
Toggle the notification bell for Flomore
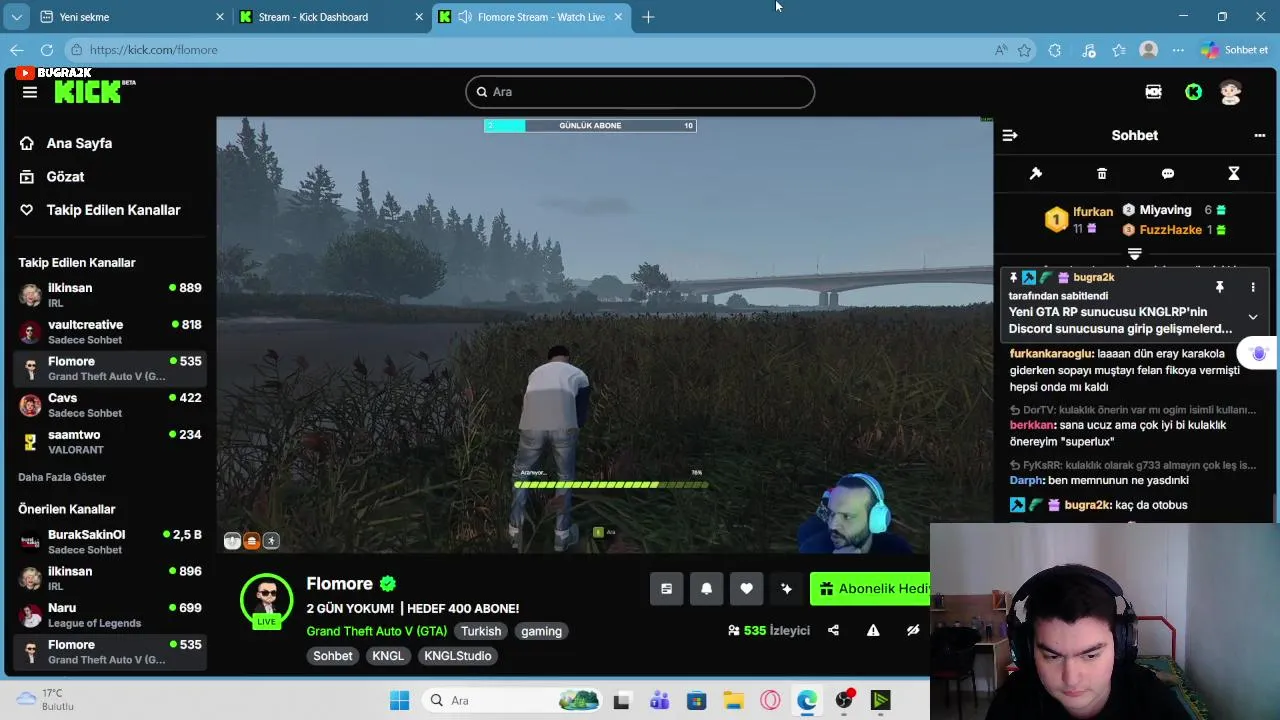point(706,589)
